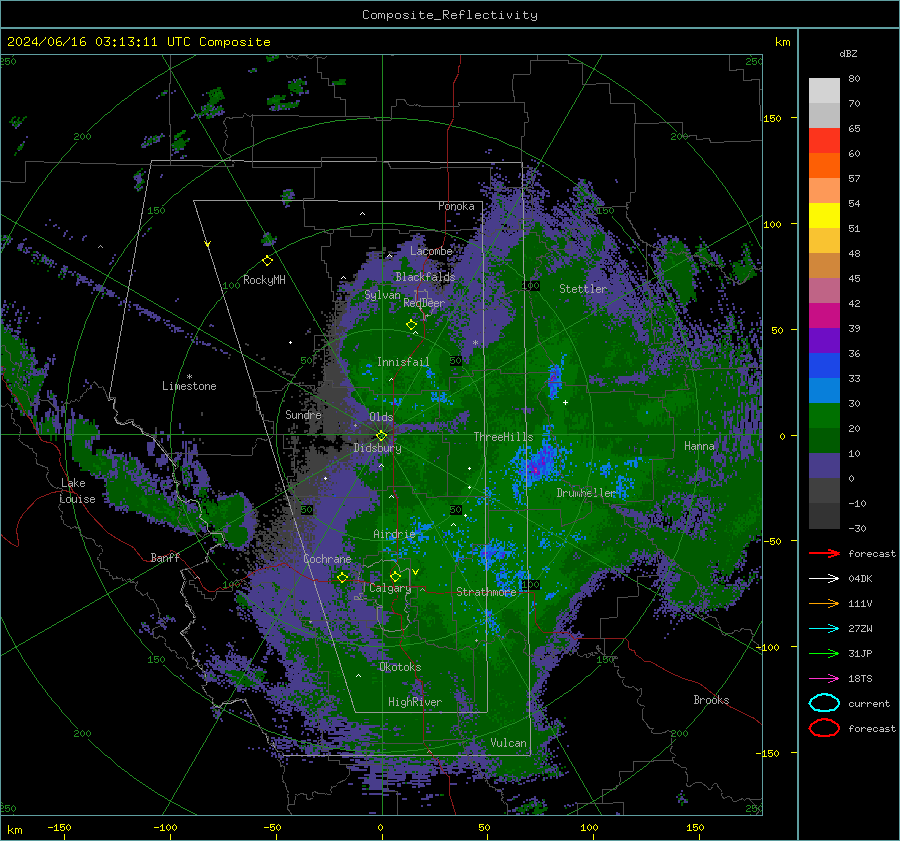Click the 'Drumheller' map label
900x841 pixels.
(x=586, y=493)
